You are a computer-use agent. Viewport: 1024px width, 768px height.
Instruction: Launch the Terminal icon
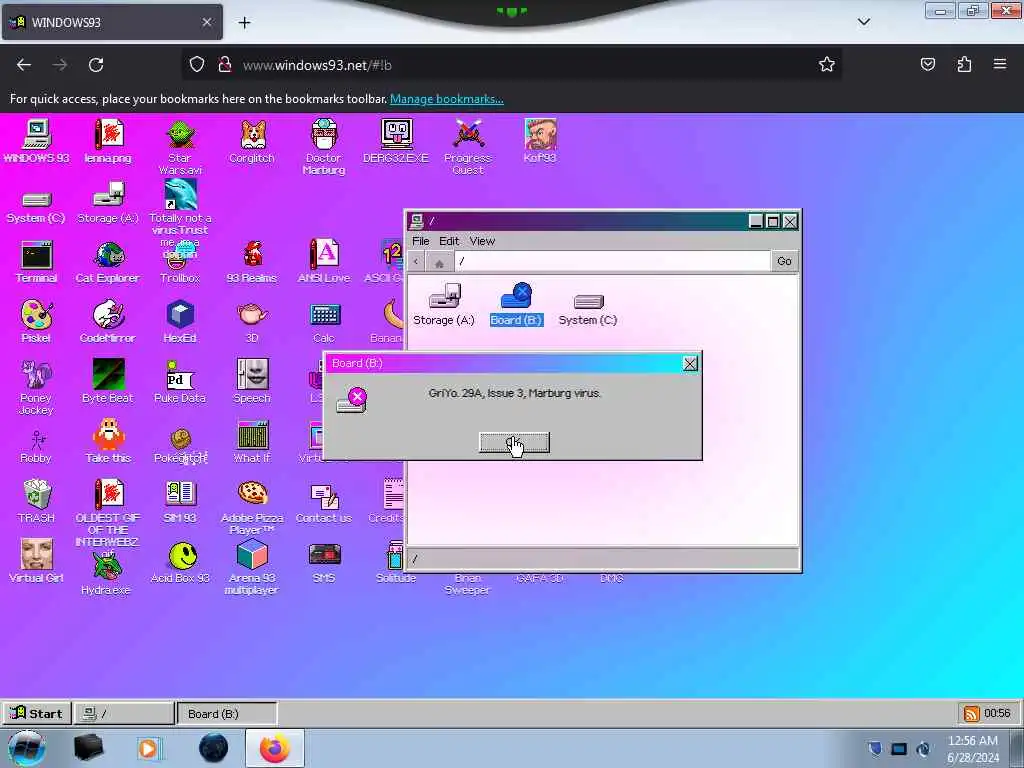(37, 262)
